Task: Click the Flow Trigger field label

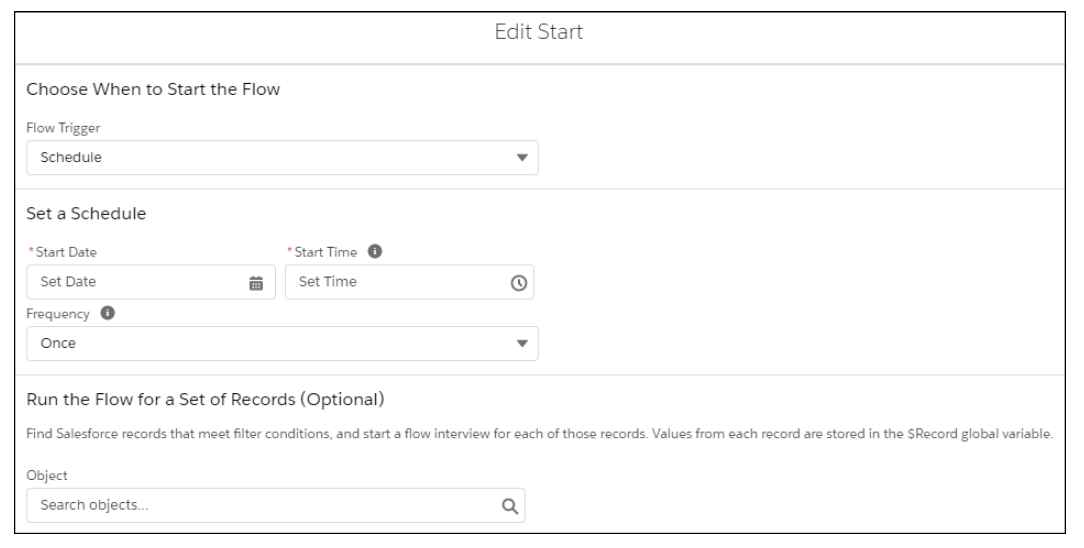Action: pos(63,128)
